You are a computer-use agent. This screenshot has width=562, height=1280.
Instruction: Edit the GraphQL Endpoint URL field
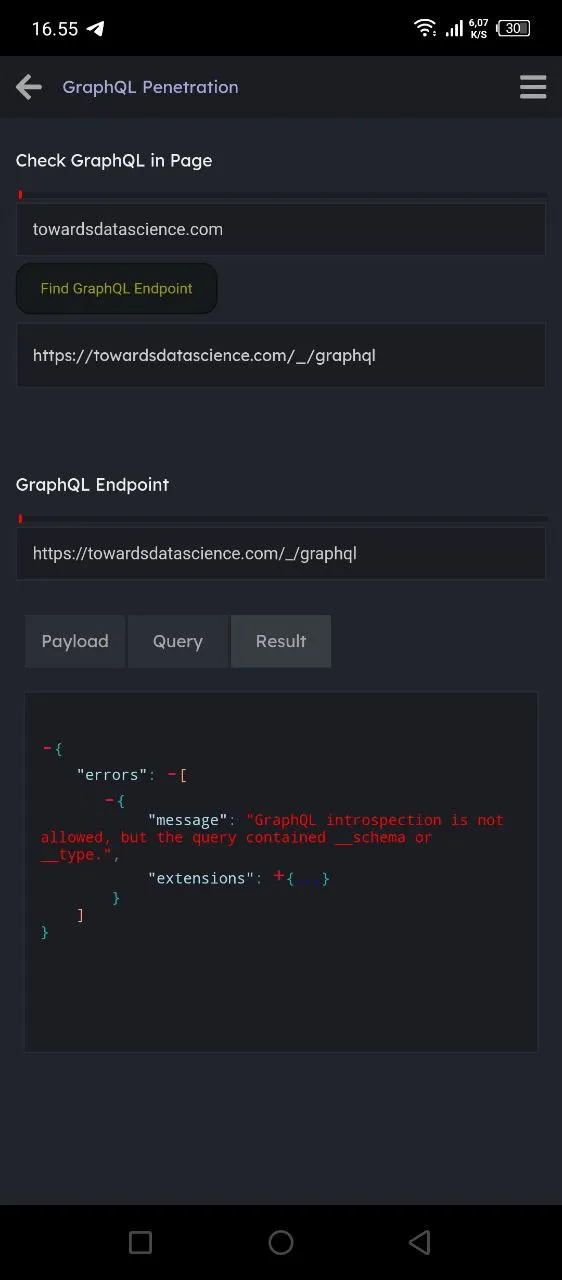(281, 553)
